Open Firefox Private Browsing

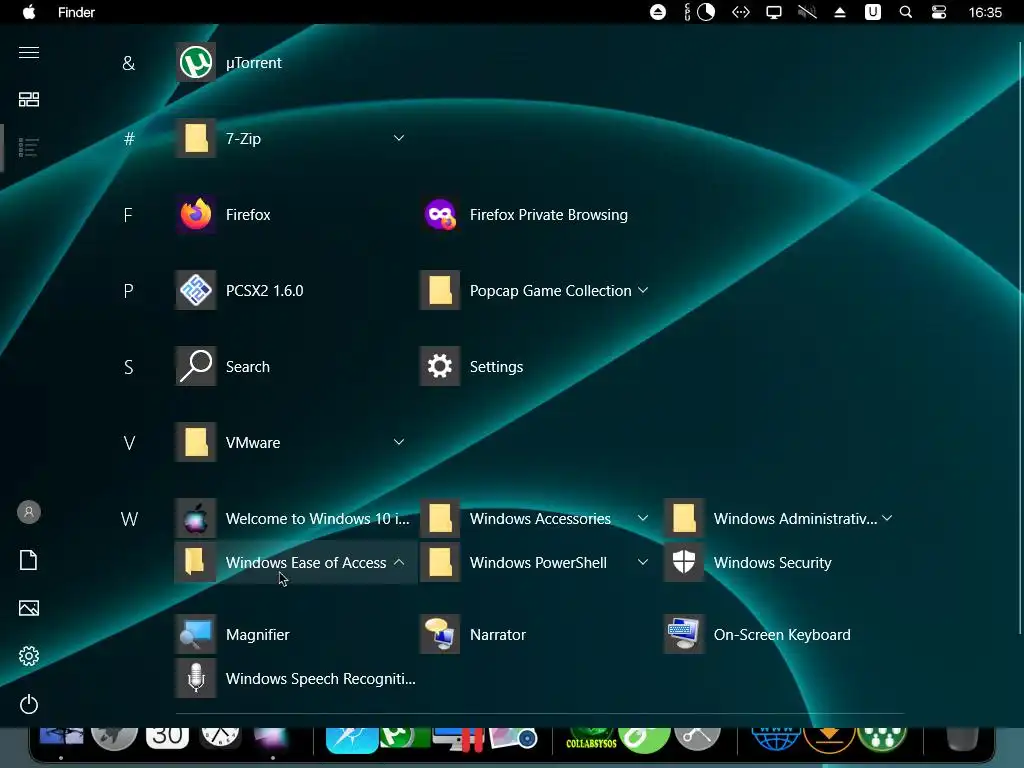(524, 215)
